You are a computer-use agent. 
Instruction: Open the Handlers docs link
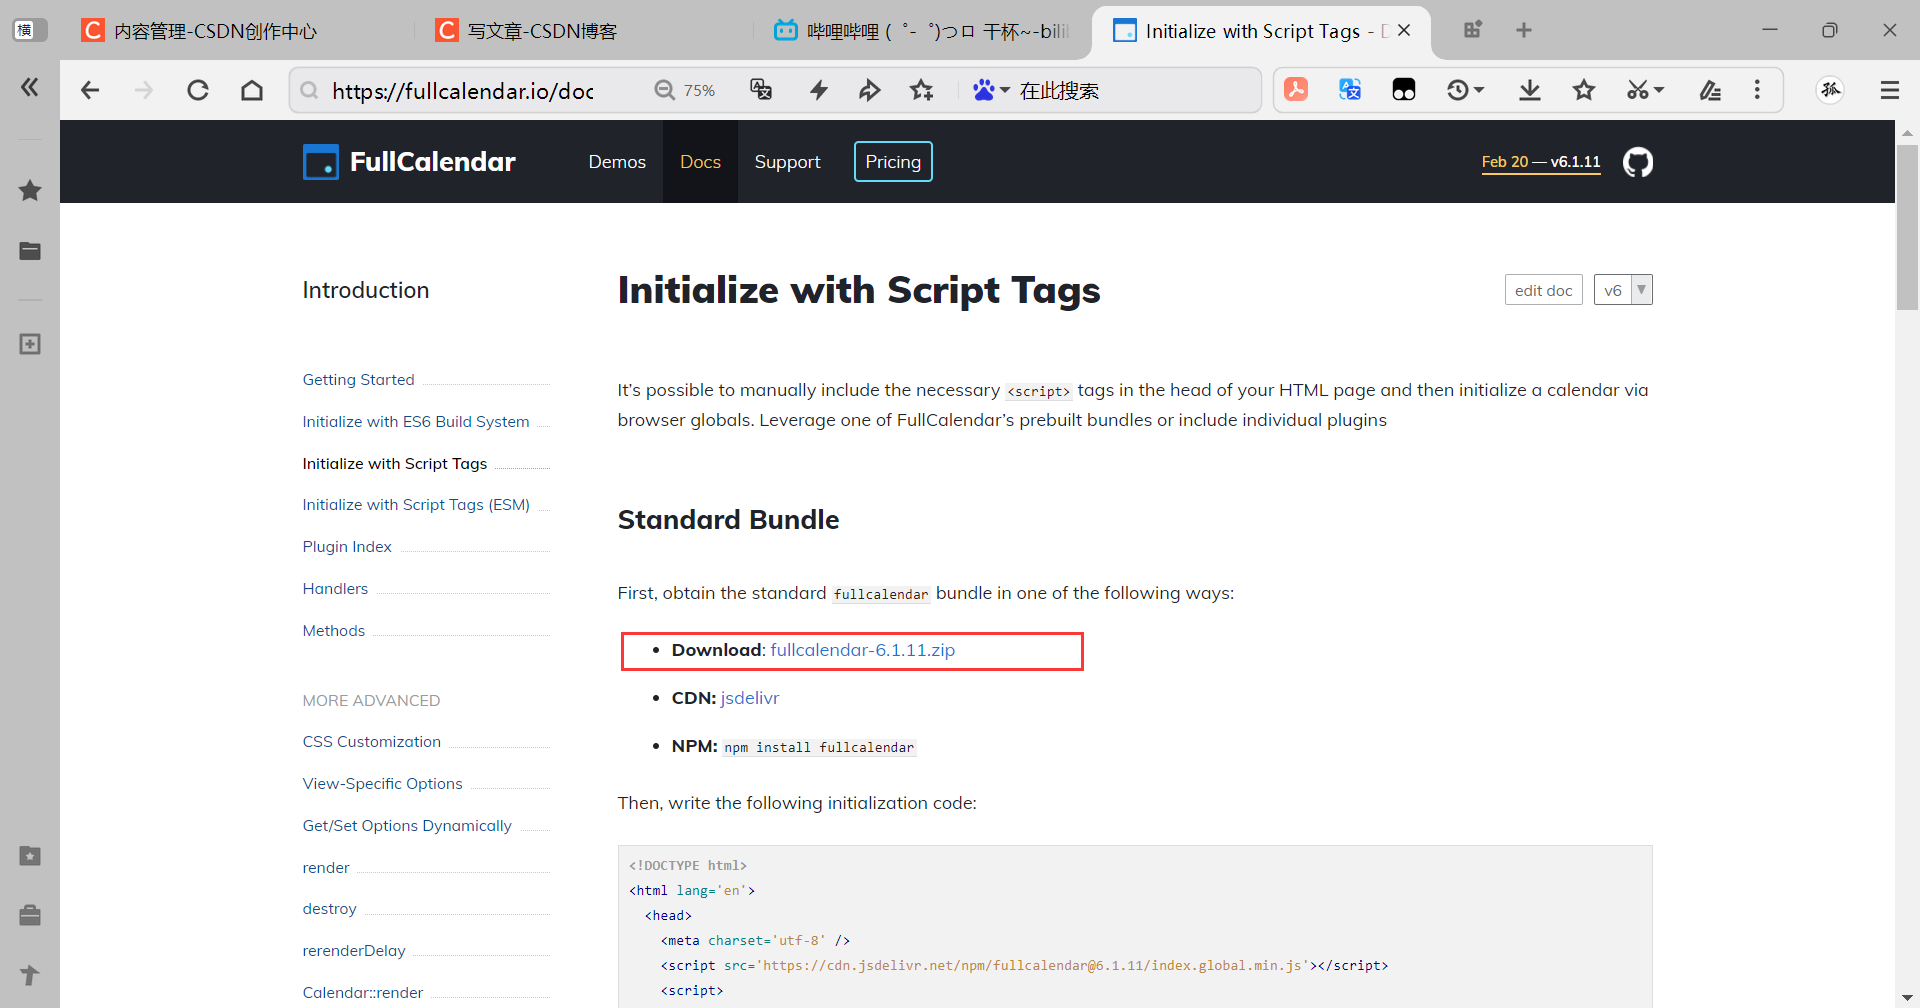pyautogui.click(x=335, y=589)
